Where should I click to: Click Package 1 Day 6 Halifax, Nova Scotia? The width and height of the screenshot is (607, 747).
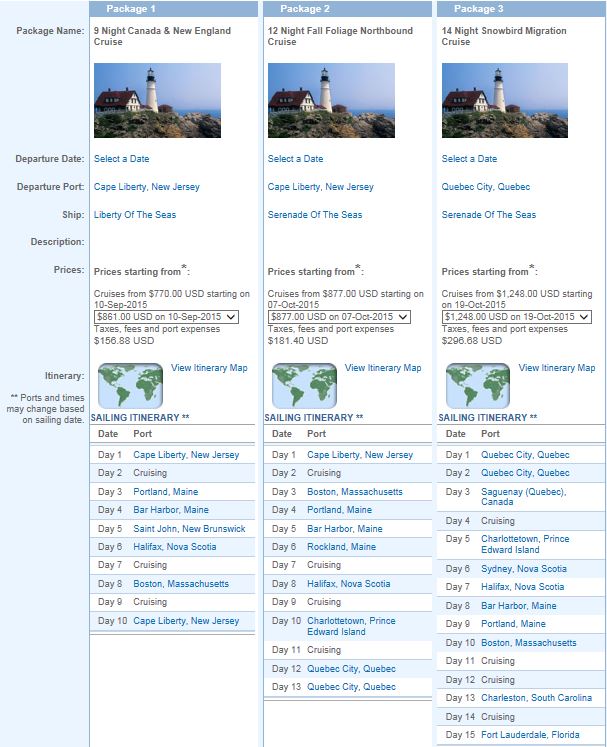click(175, 547)
